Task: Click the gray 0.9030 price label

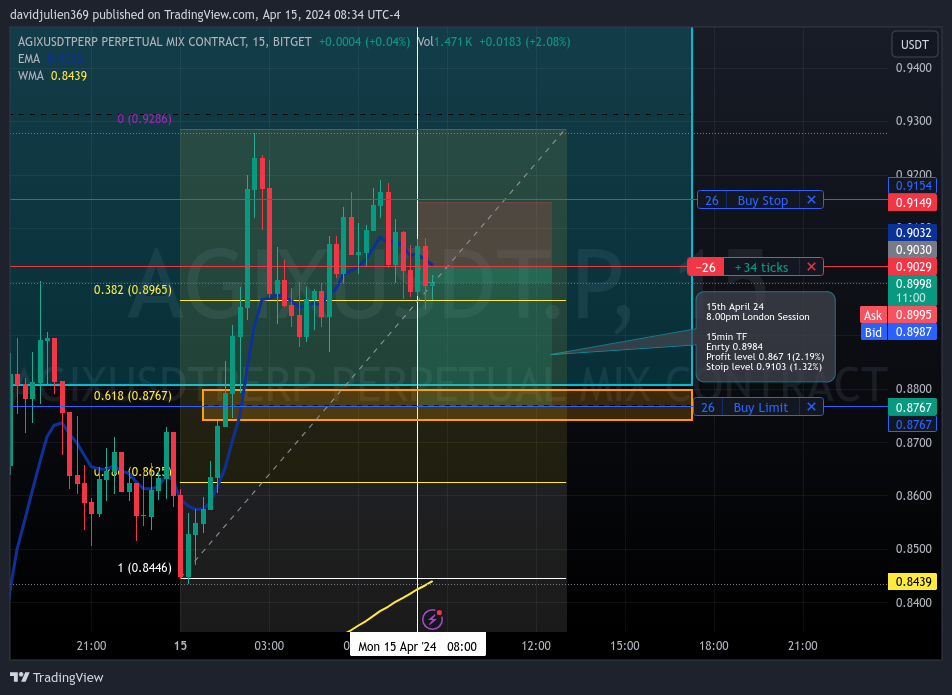Action: (913, 249)
